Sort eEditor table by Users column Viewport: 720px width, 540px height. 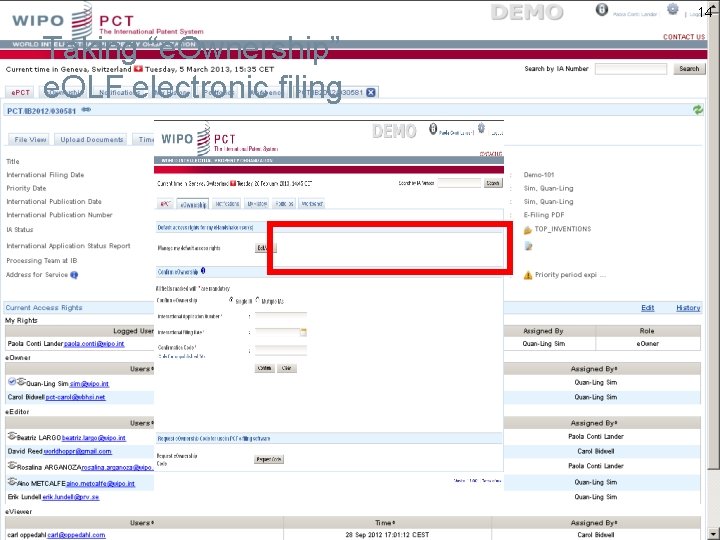[141, 423]
